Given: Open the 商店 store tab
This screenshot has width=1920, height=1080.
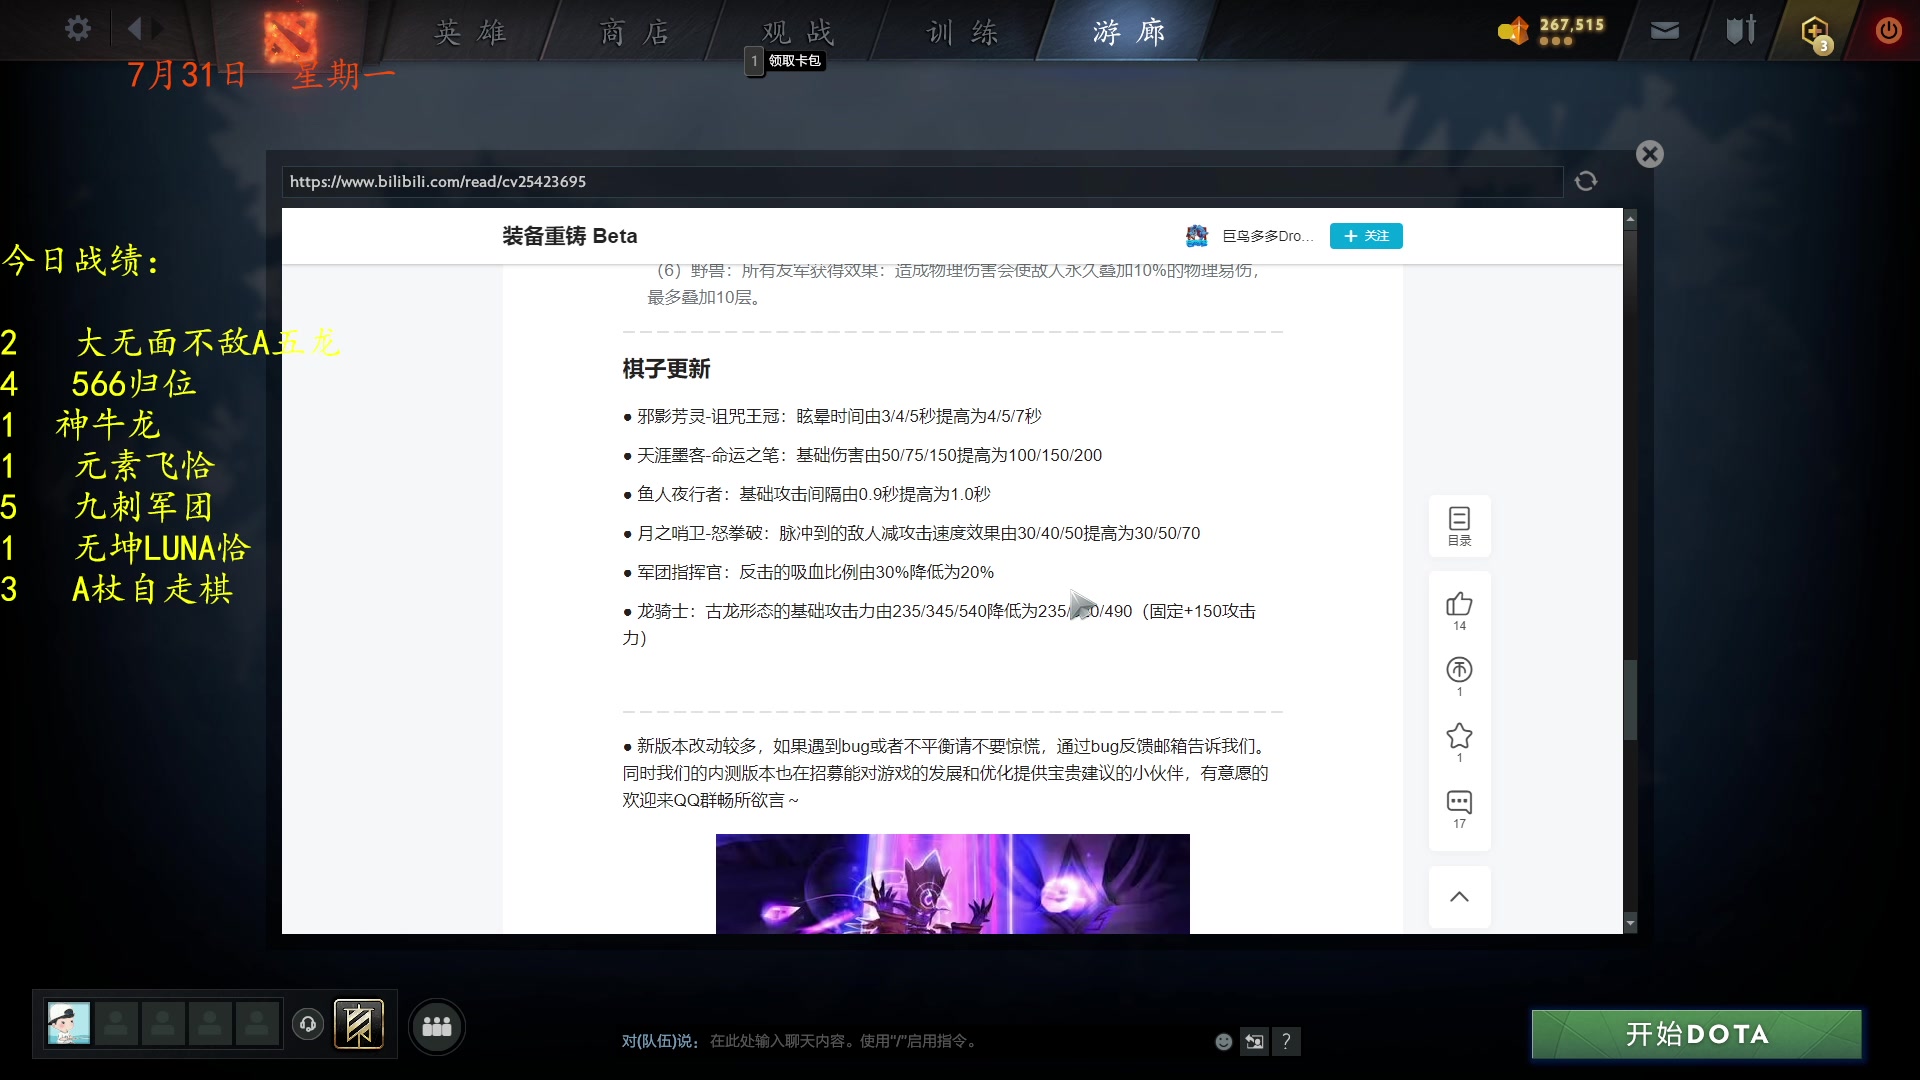Looking at the screenshot, I should point(634,32).
